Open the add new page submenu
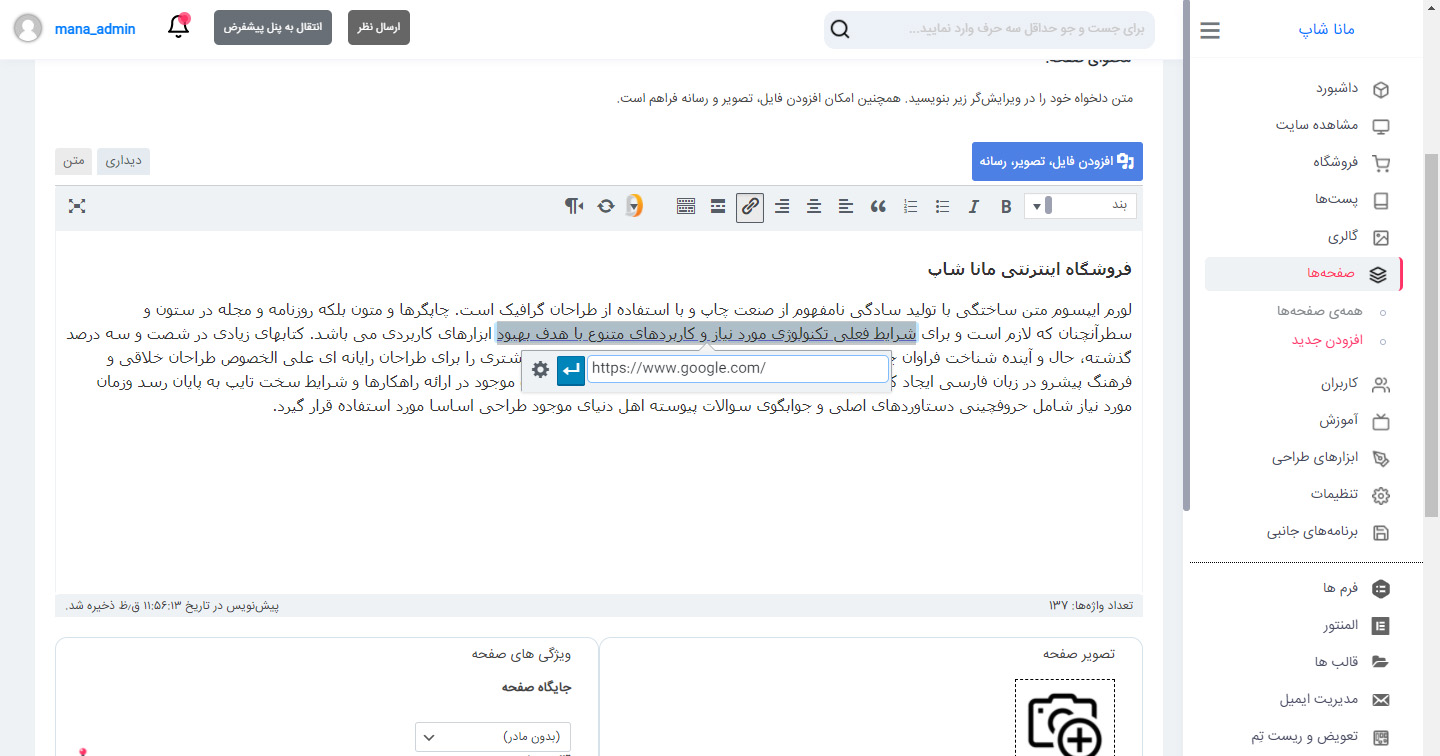1440x756 pixels. point(1328,341)
